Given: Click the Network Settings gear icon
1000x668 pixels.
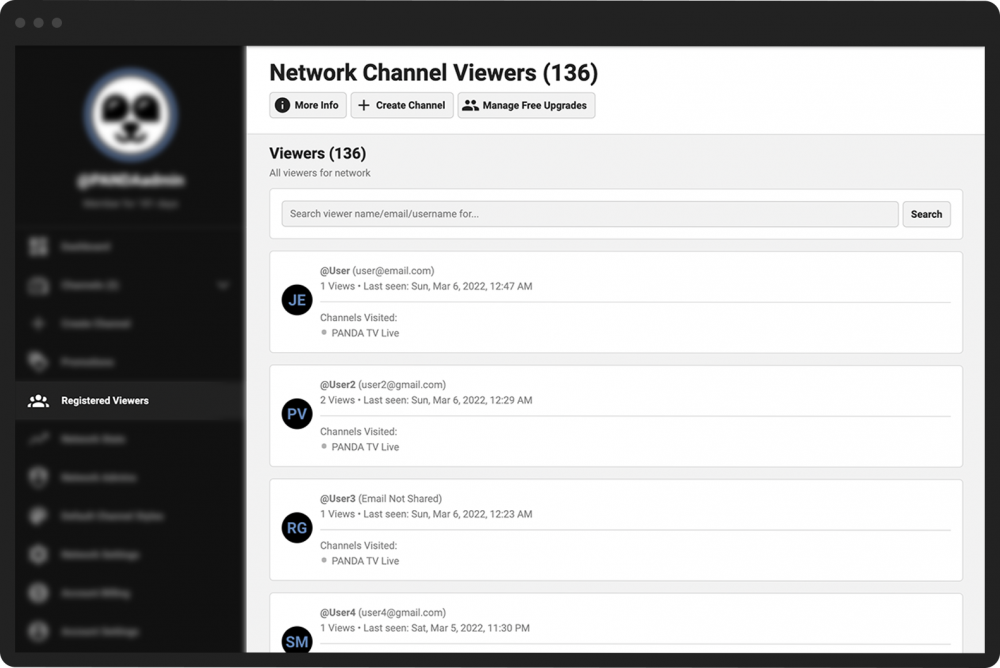Looking at the screenshot, I should click(x=38, y=555).
